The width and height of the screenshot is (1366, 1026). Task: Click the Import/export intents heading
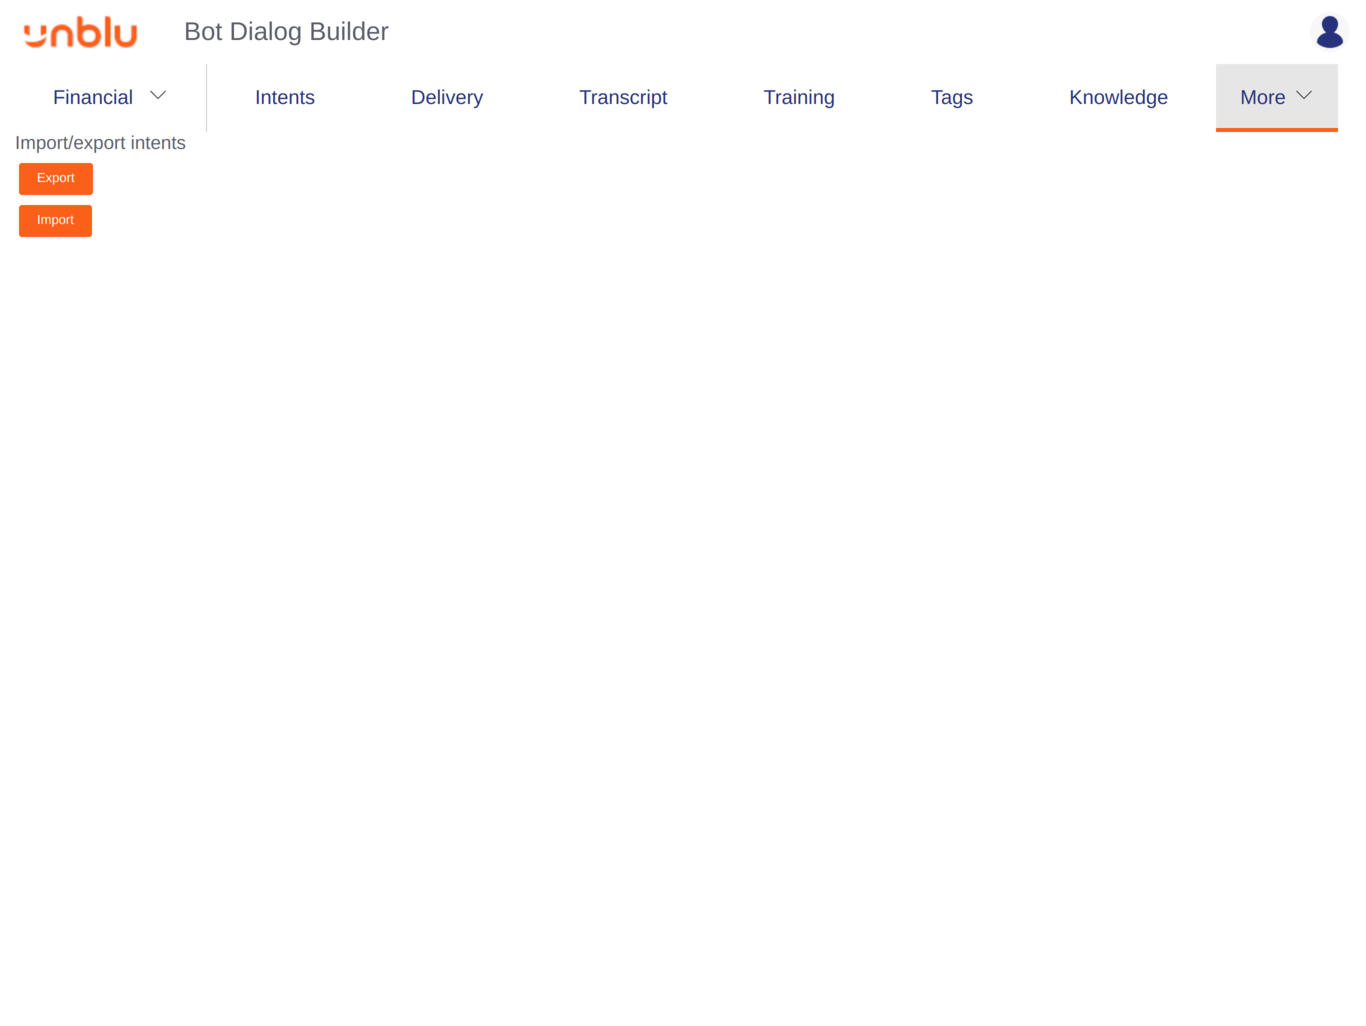pyautogui.click(x=100, y=143)
